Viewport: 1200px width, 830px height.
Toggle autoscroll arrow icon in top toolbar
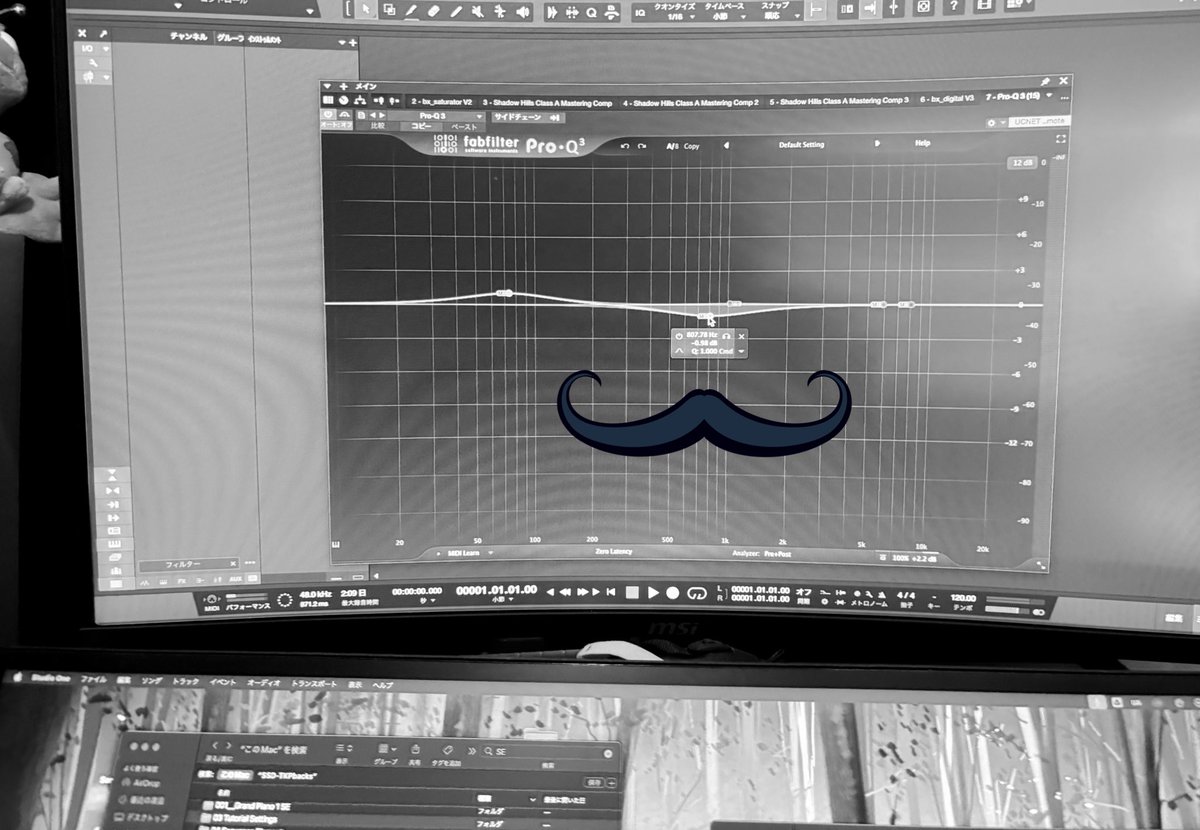coord(870,7)
